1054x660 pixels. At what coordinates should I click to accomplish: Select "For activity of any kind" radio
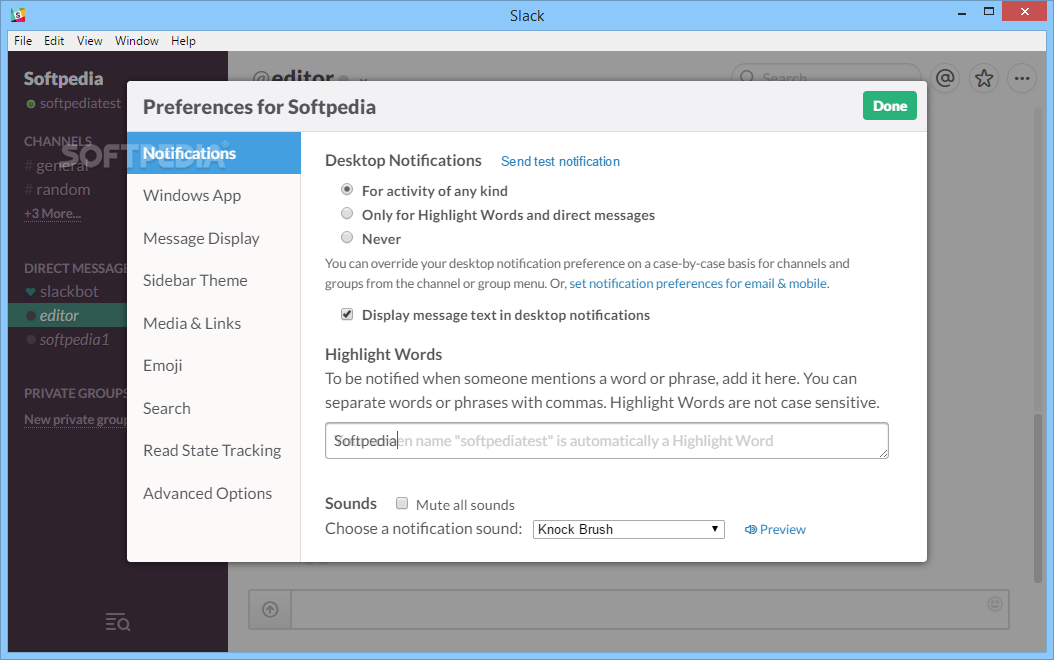tap(347, 190)
